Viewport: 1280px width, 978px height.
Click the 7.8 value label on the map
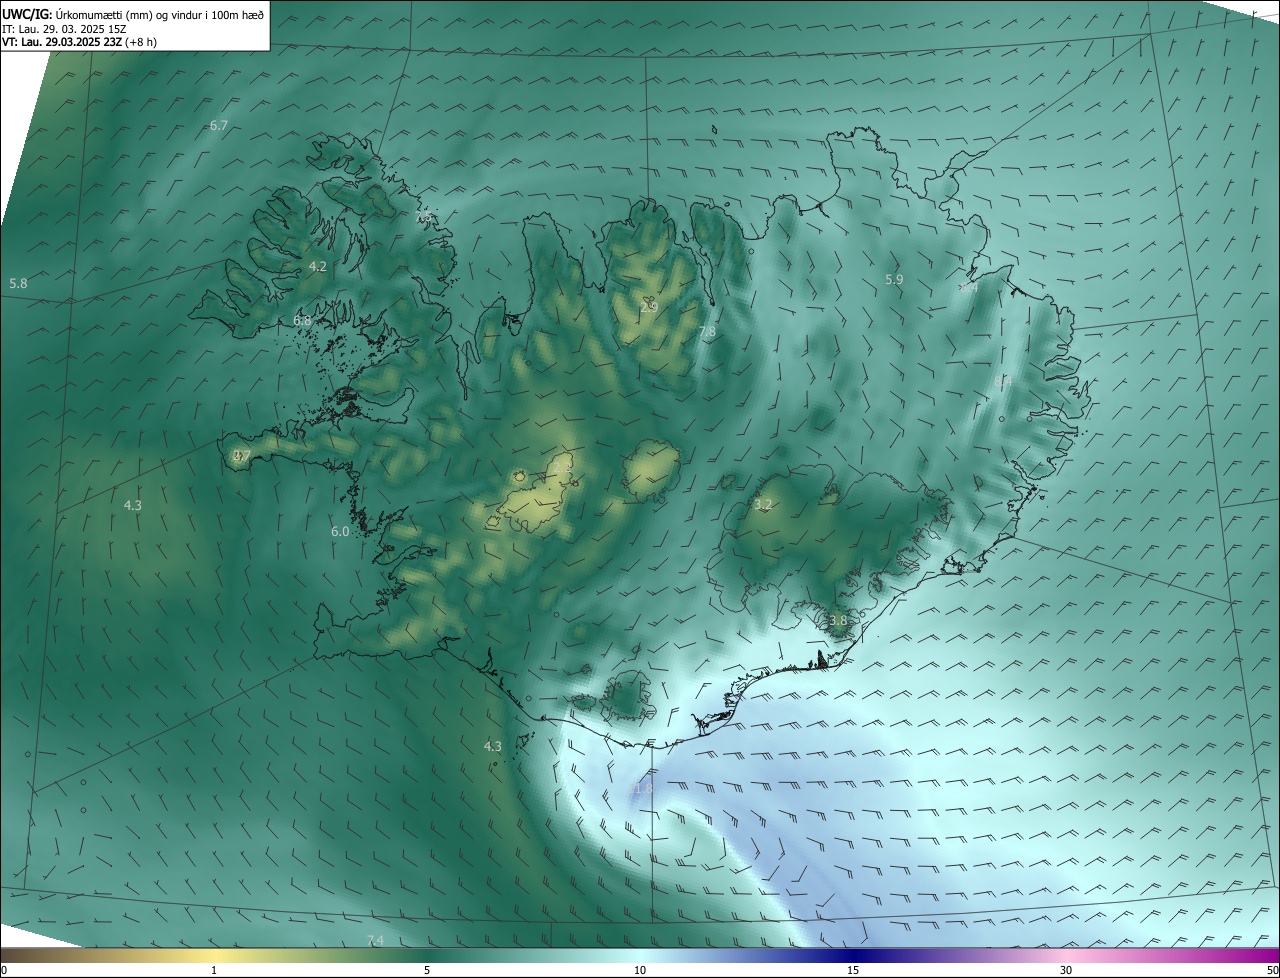pyautogui.click(x=707, y=331)
